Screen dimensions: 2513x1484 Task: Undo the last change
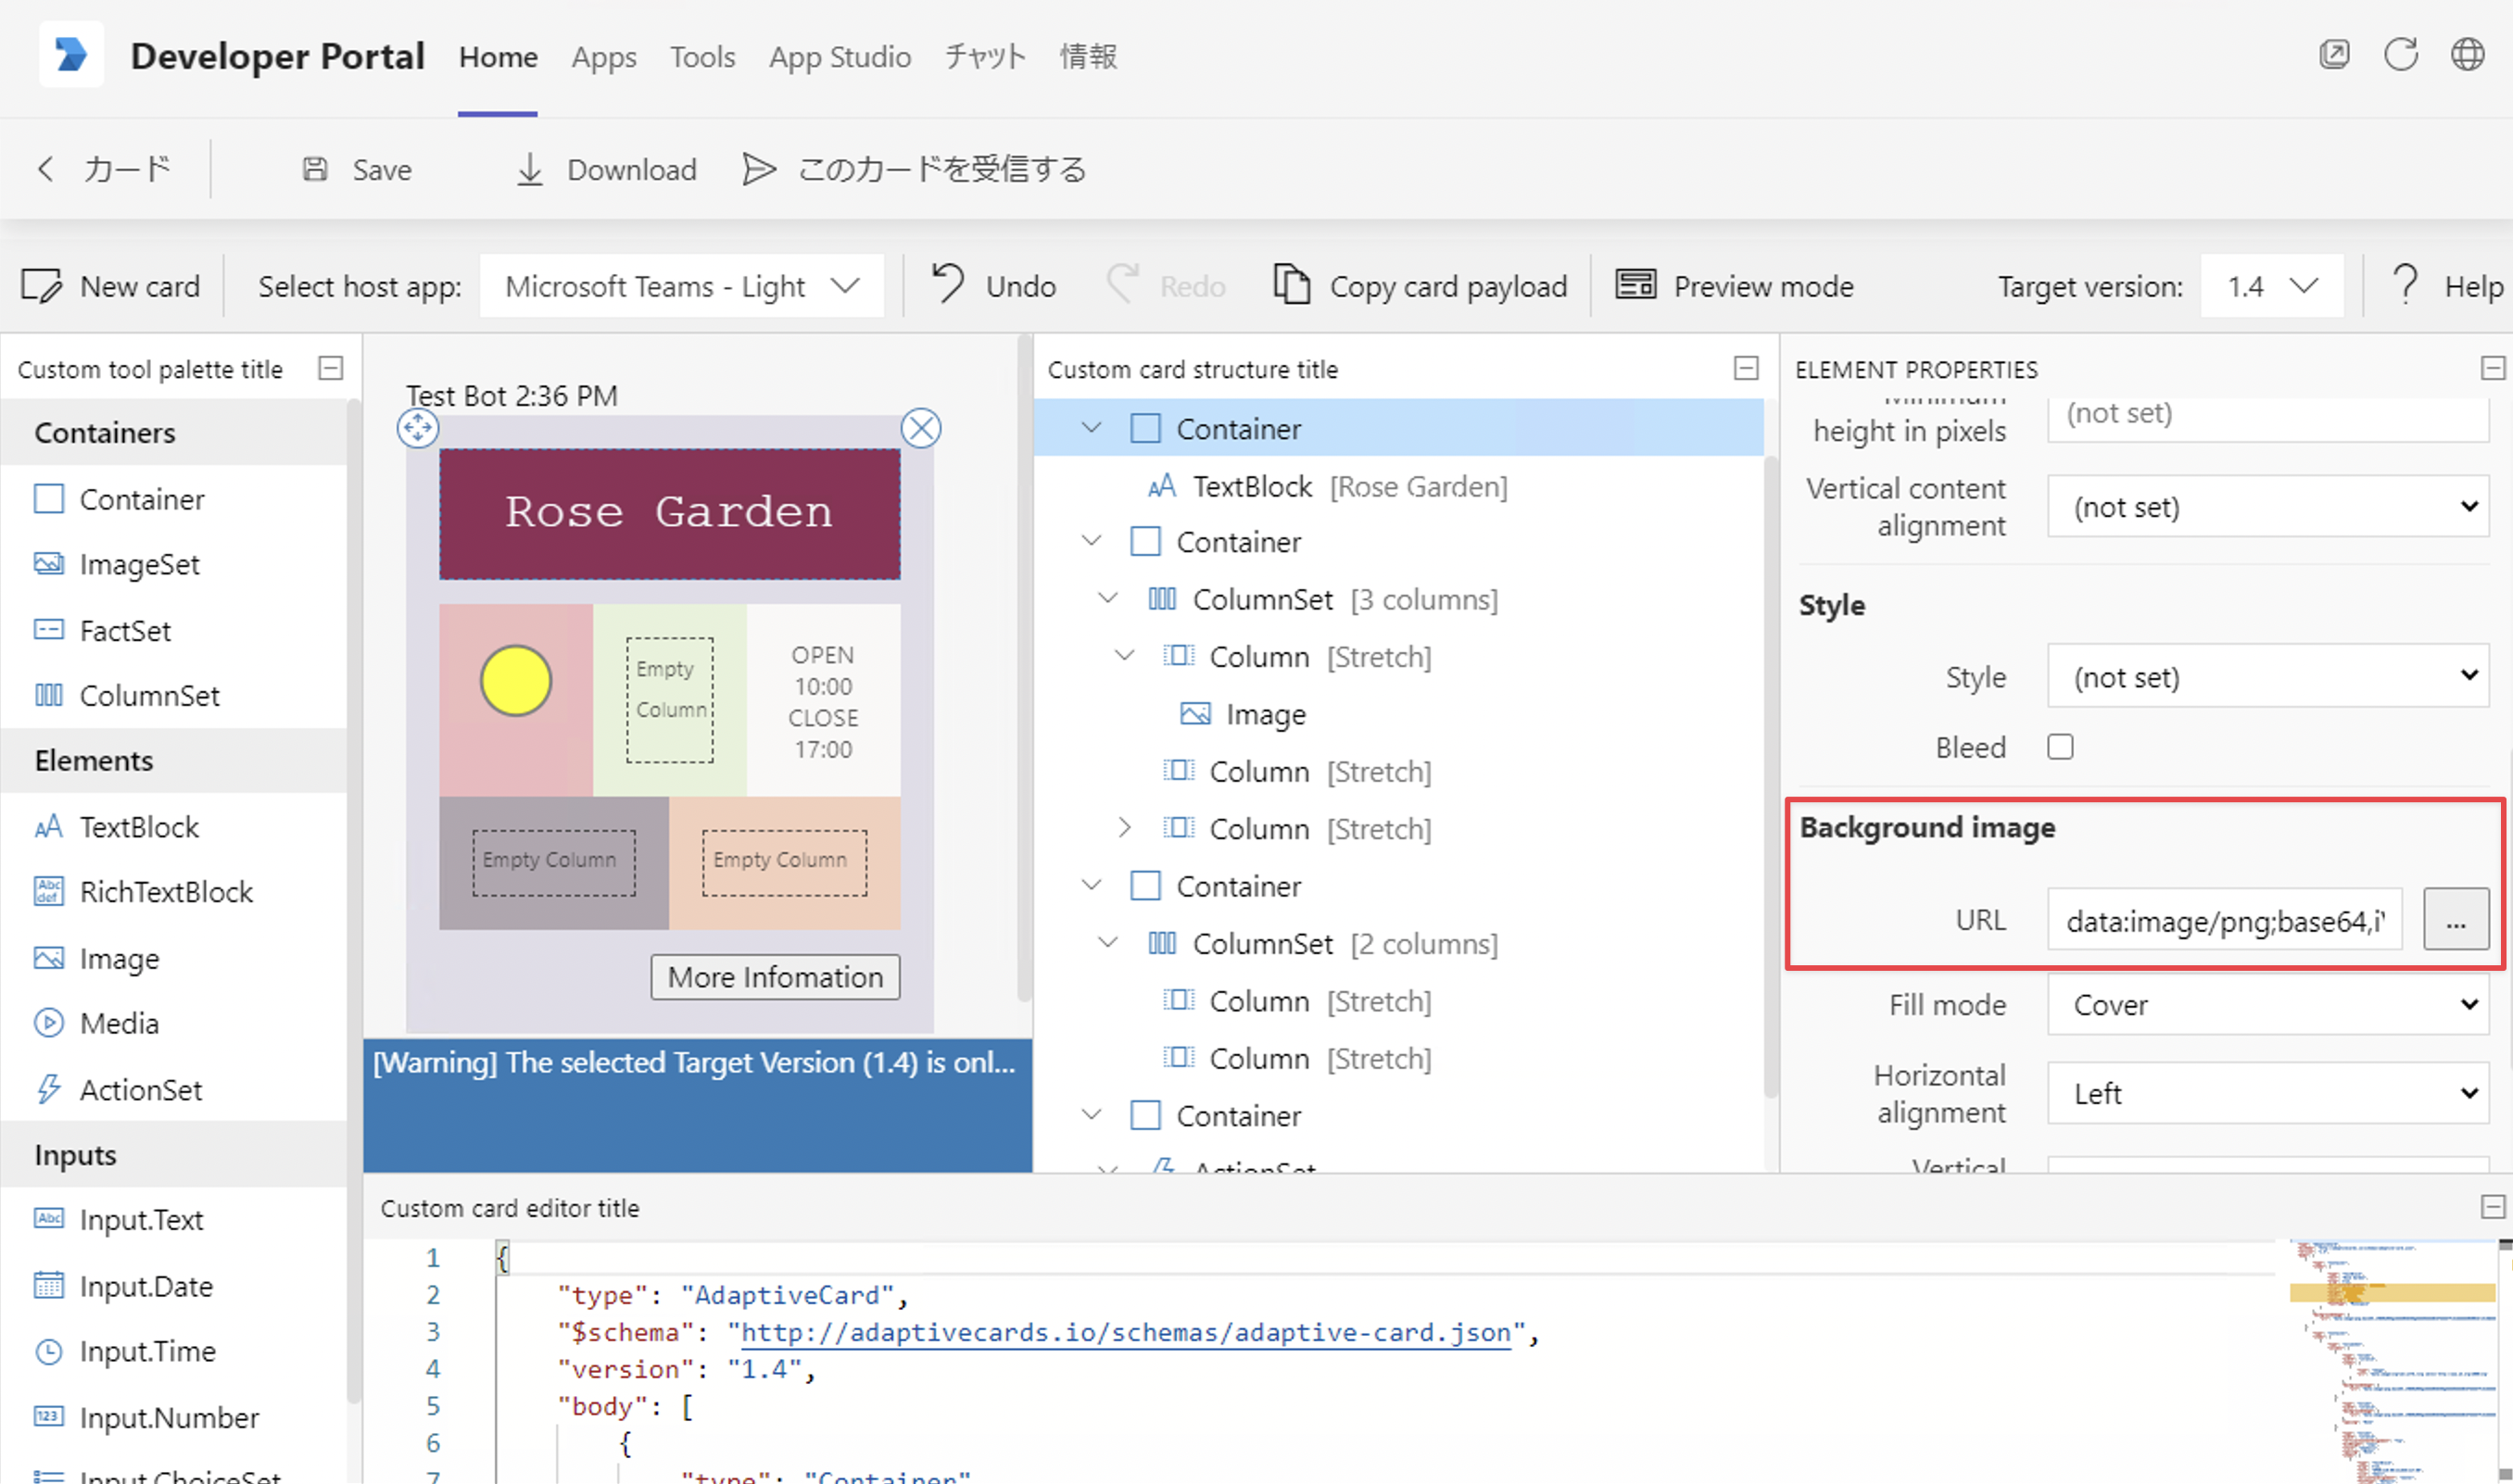coord(994,286)
